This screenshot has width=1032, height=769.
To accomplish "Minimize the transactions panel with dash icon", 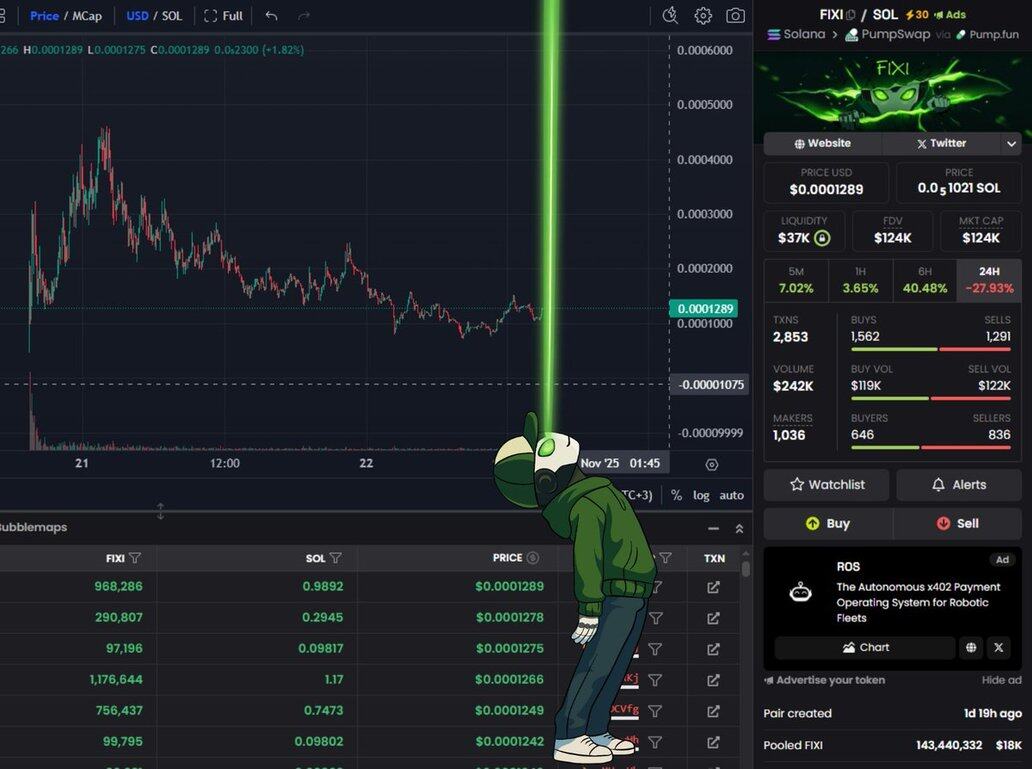I will pos(713,529).
